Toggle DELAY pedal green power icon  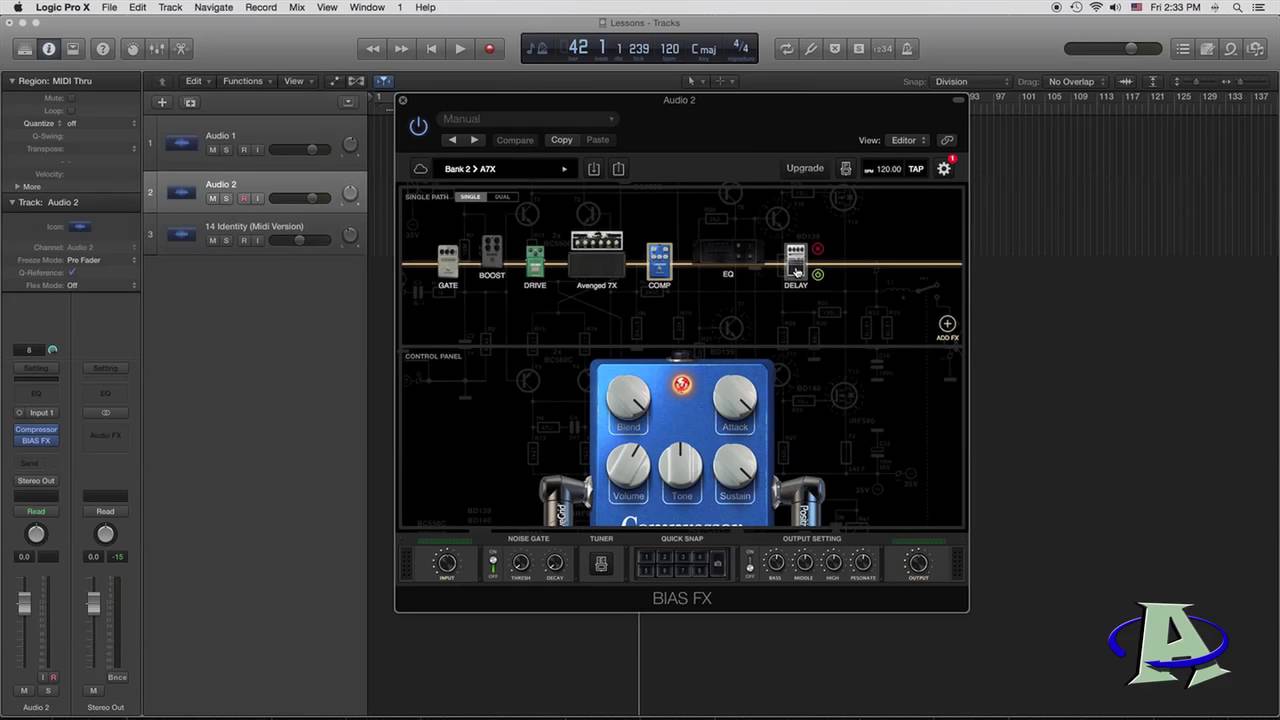pyautogui.click(x=817, y=274)
